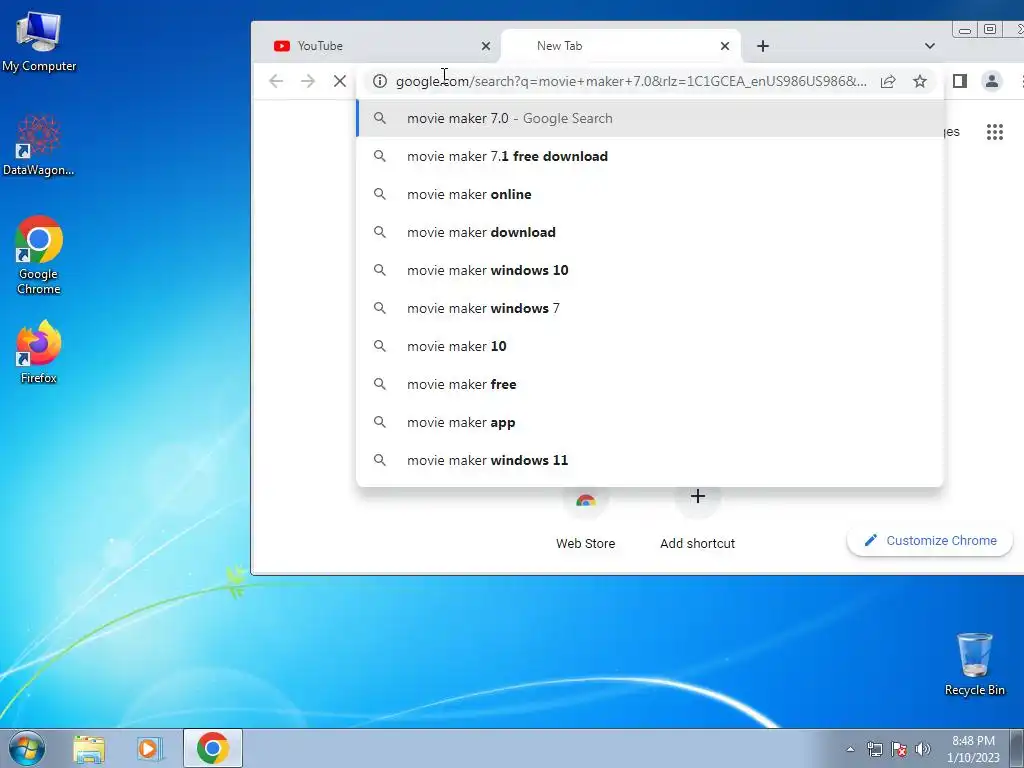Open the Web Store shortcut

point(586,519)
